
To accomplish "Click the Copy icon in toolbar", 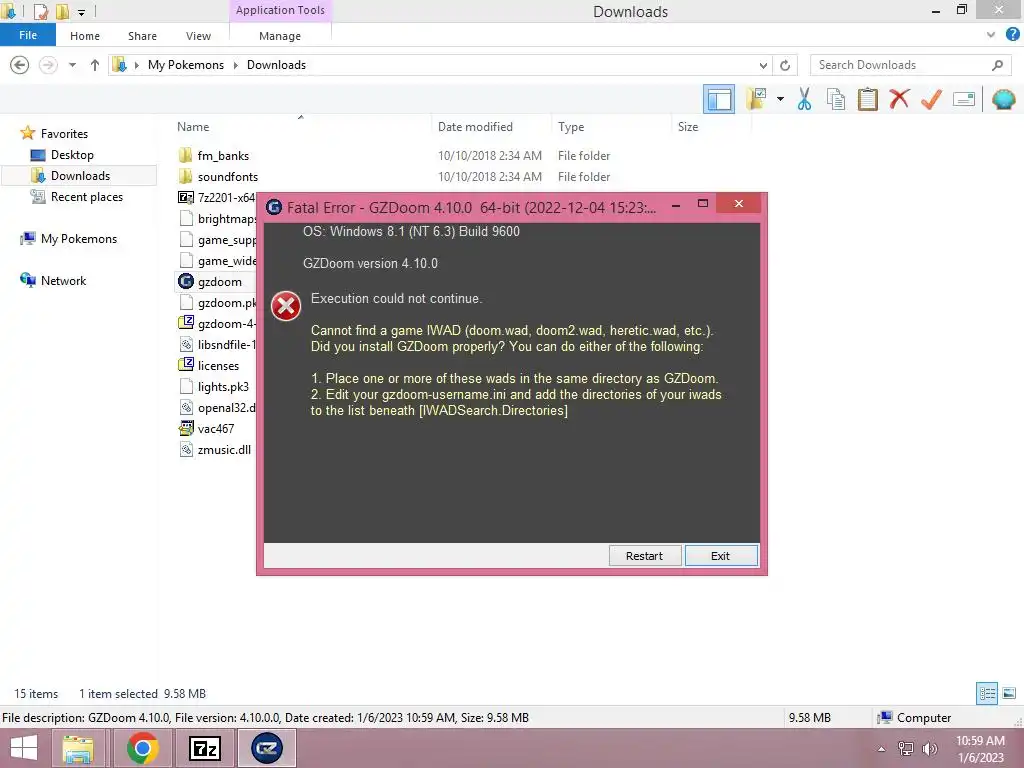I will 836,99.
